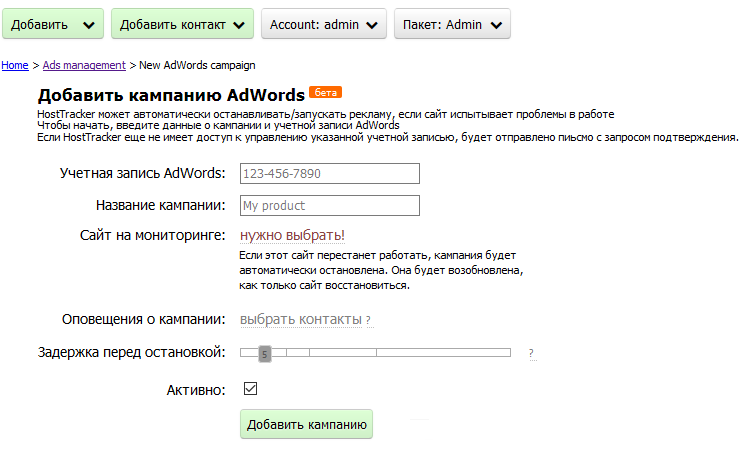
Task: Click the help mark beside выбрать контакты
Action: click(368, 320)
